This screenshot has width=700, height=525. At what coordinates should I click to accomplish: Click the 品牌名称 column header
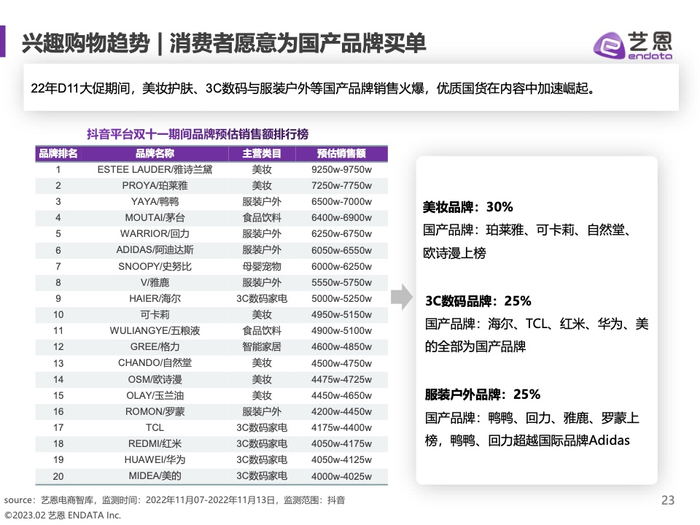click(x=154, y=154)
